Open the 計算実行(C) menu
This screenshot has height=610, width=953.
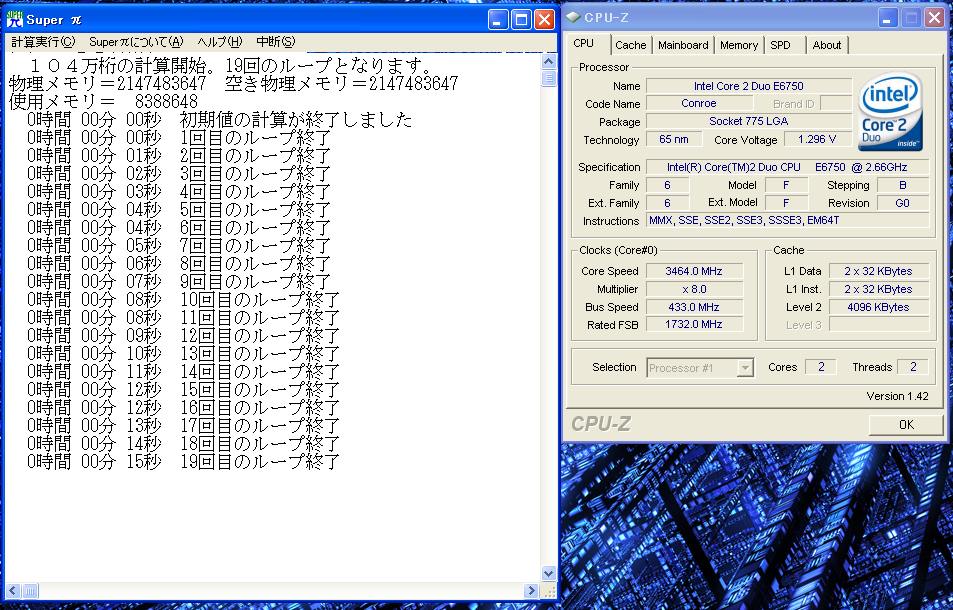(43, 41)
